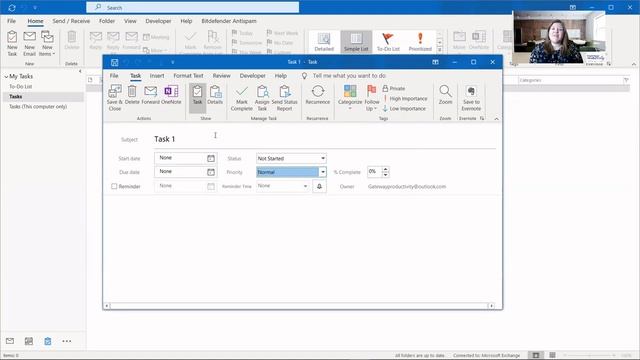Delete the task via ribbon Delete icon

coord(132,95)
